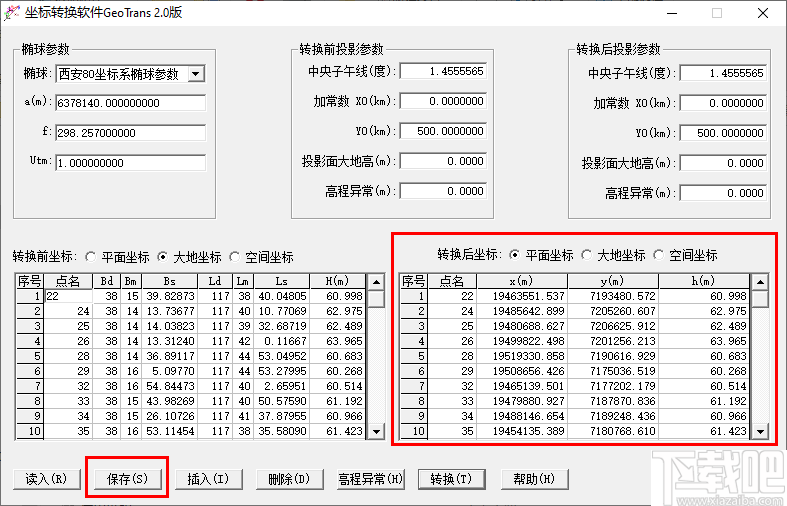The height and width of the screenshot is (506, 787).
Task: Click 转换后 投影面大地高(m) field
Action: (x=723, y=163)
